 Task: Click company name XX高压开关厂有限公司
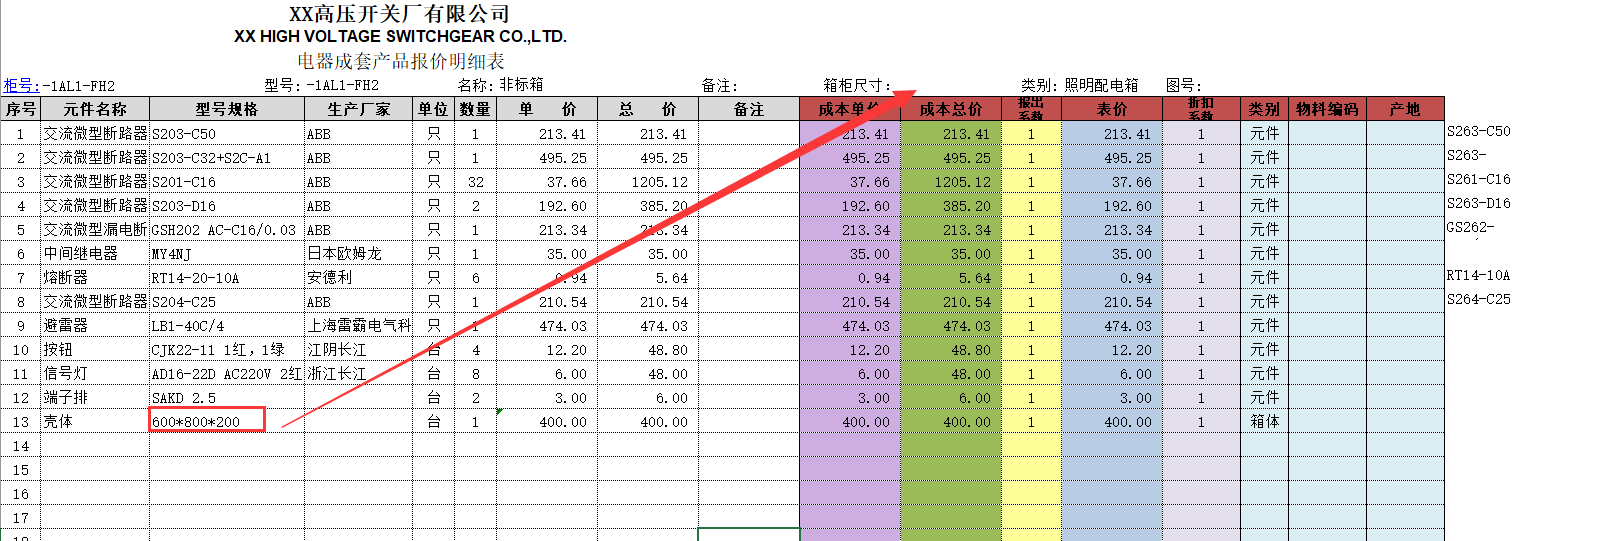click(x=400, y=14)
